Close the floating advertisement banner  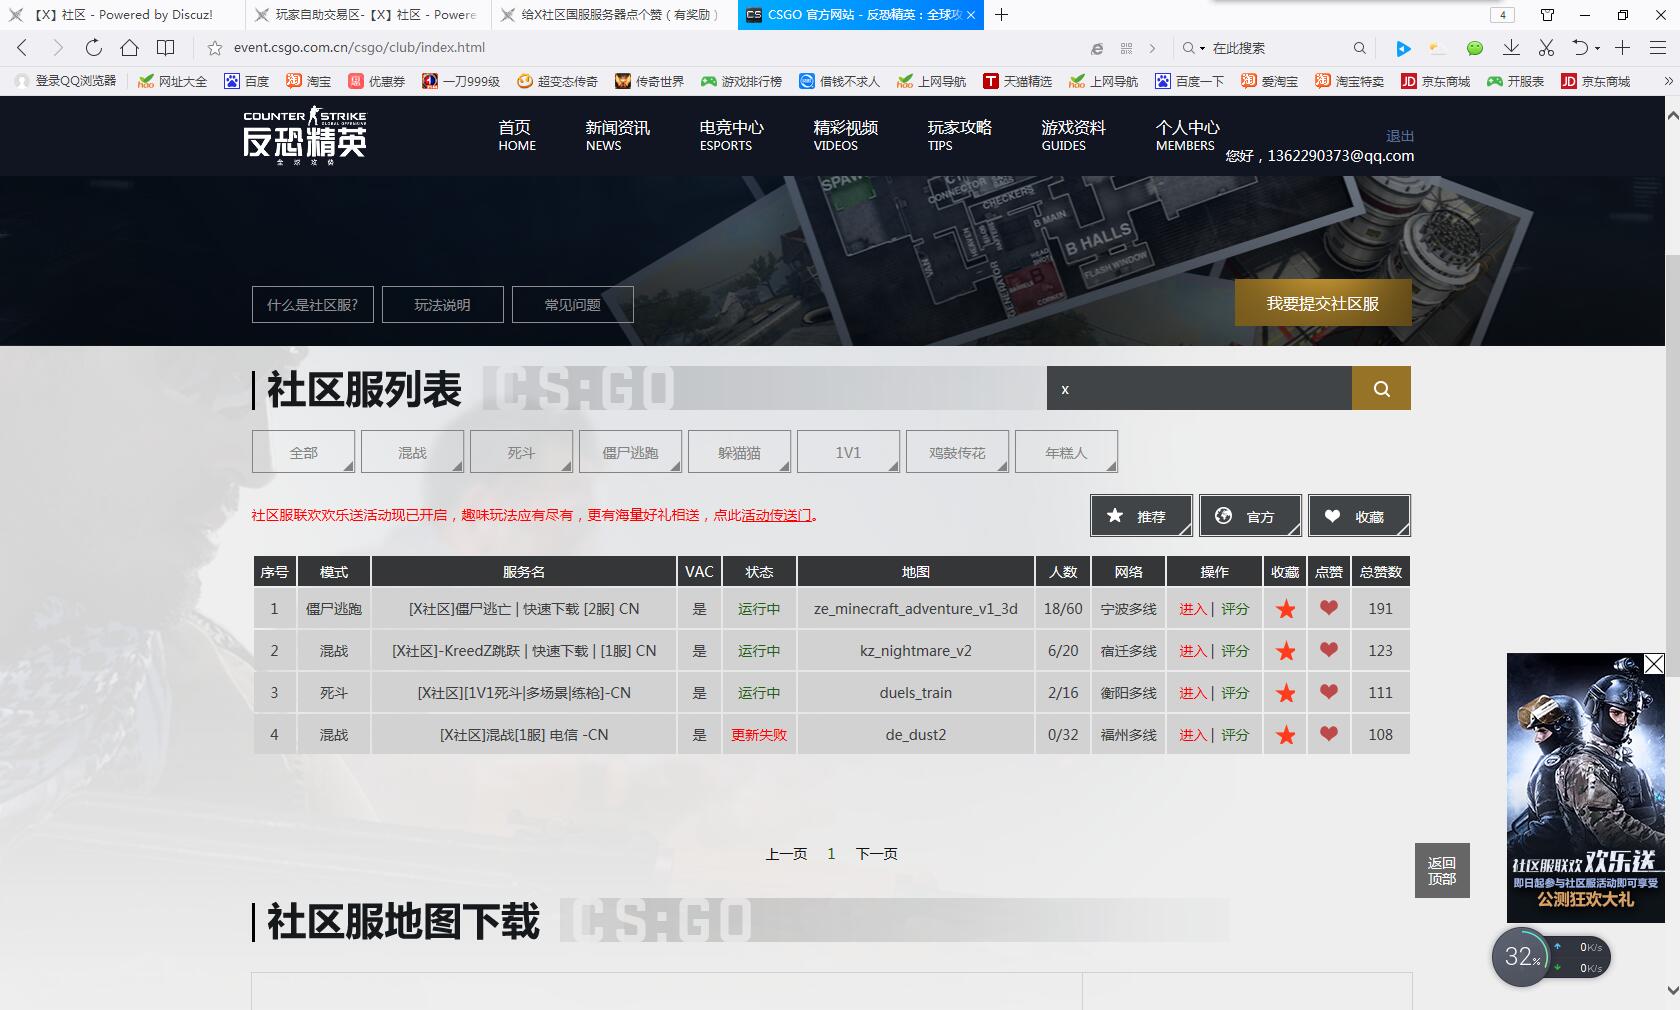pyautogui.click(x=1654, y=664)
